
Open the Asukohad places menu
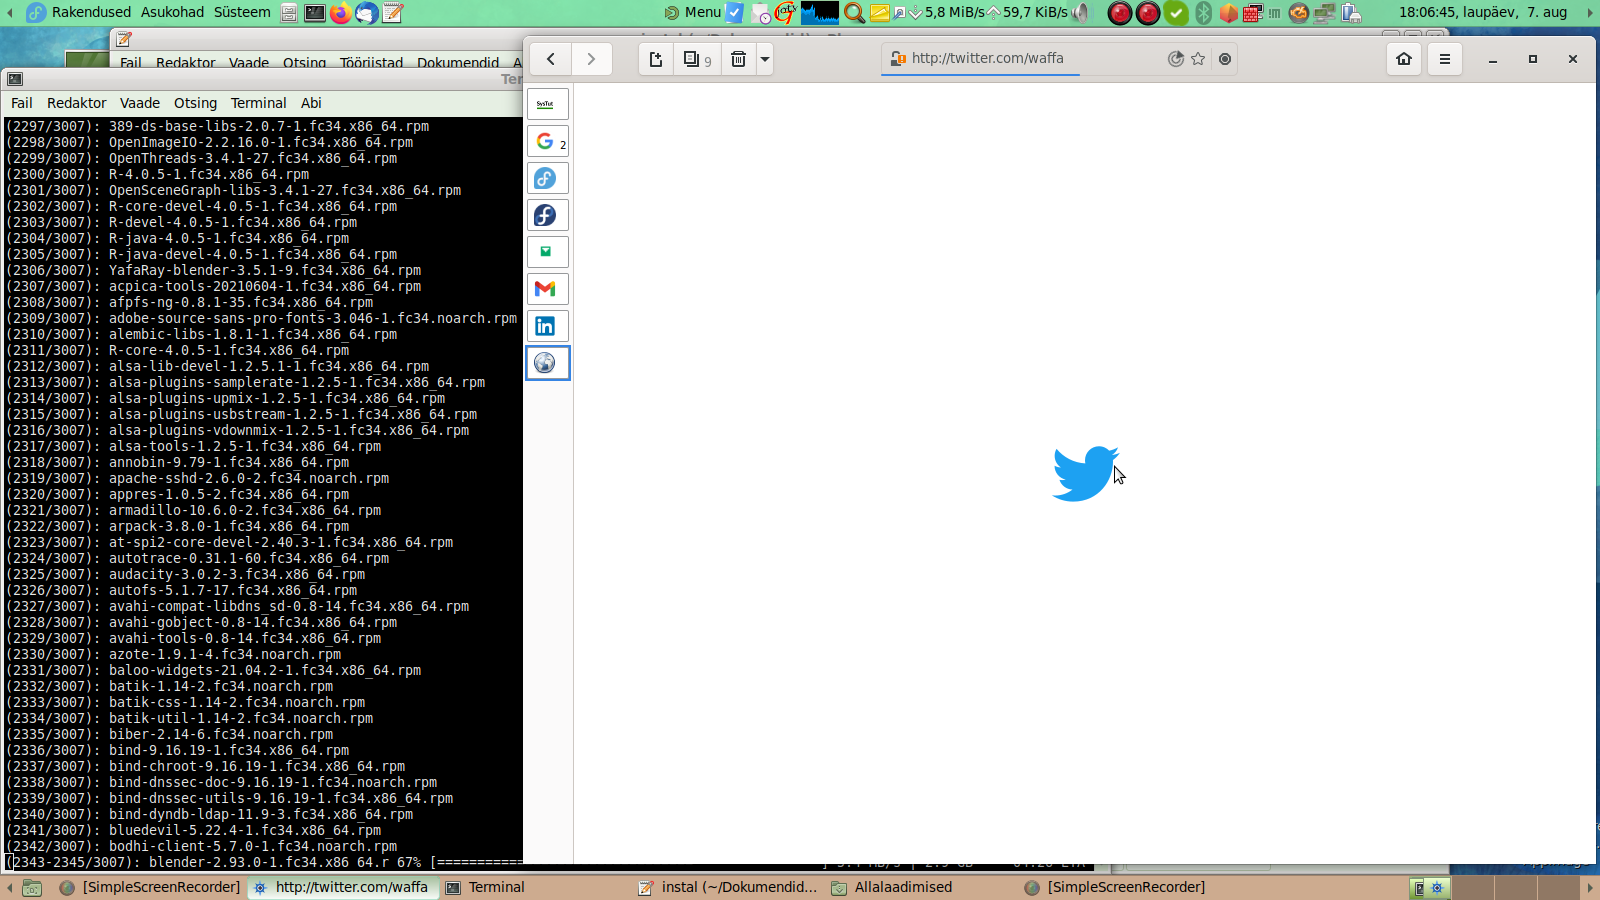[x=173, y=12]
